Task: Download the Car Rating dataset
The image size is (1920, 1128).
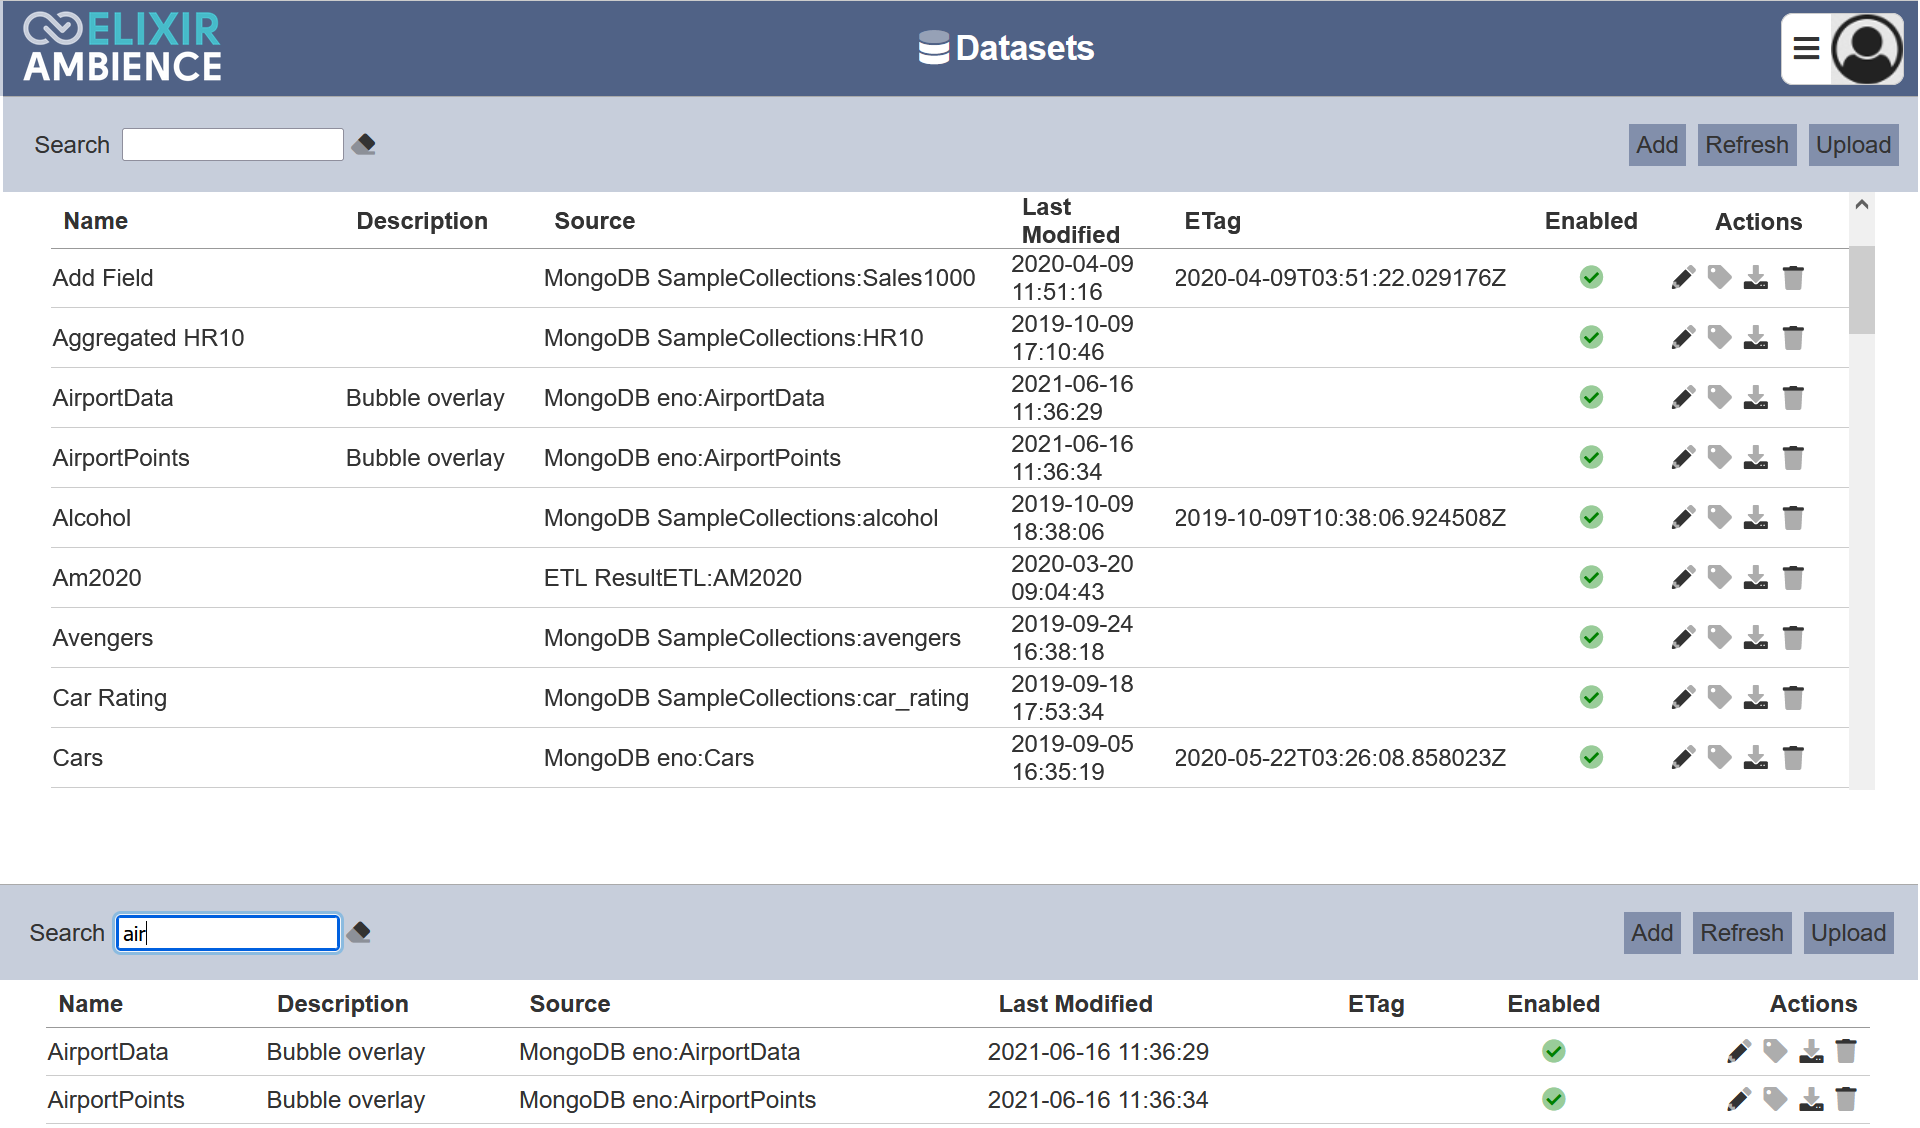Action: point(1756,698)
